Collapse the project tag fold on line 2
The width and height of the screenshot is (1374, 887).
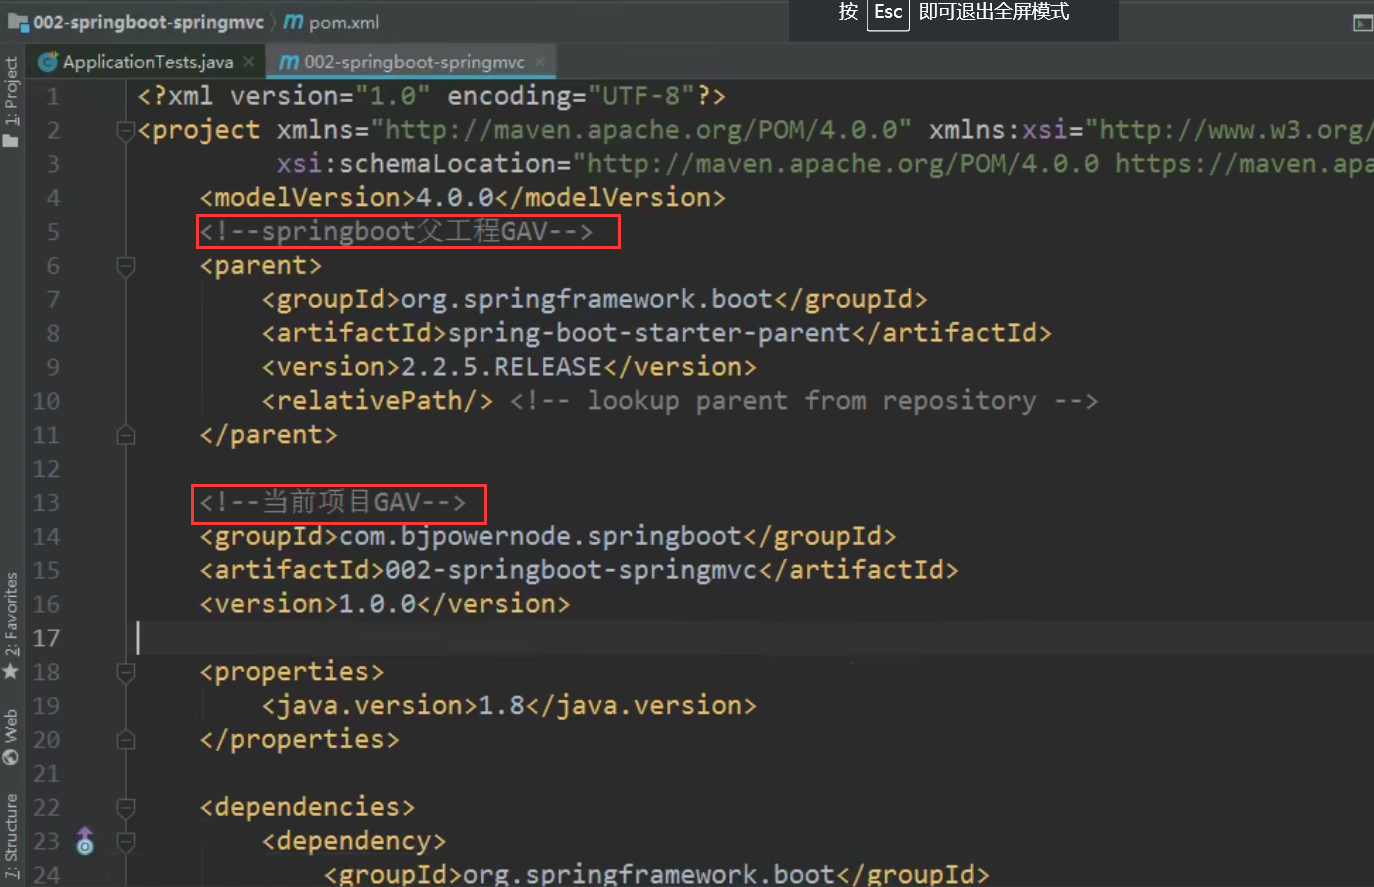click(x=126, y=130)
